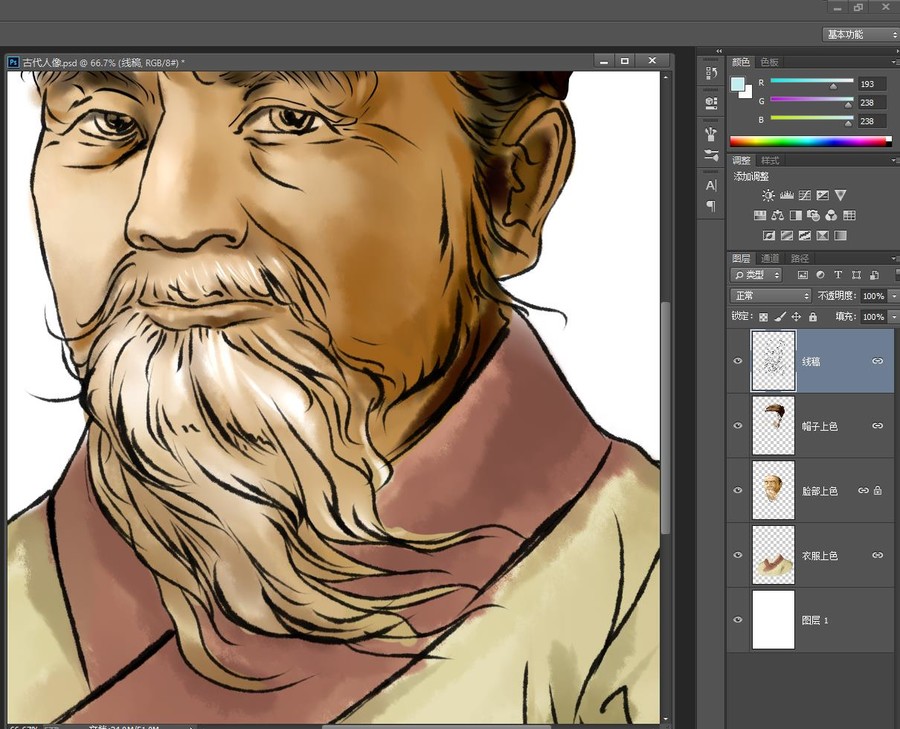Toggle lock transparent pixels
The width and height of the screenshot is (900, 729).
763,317
